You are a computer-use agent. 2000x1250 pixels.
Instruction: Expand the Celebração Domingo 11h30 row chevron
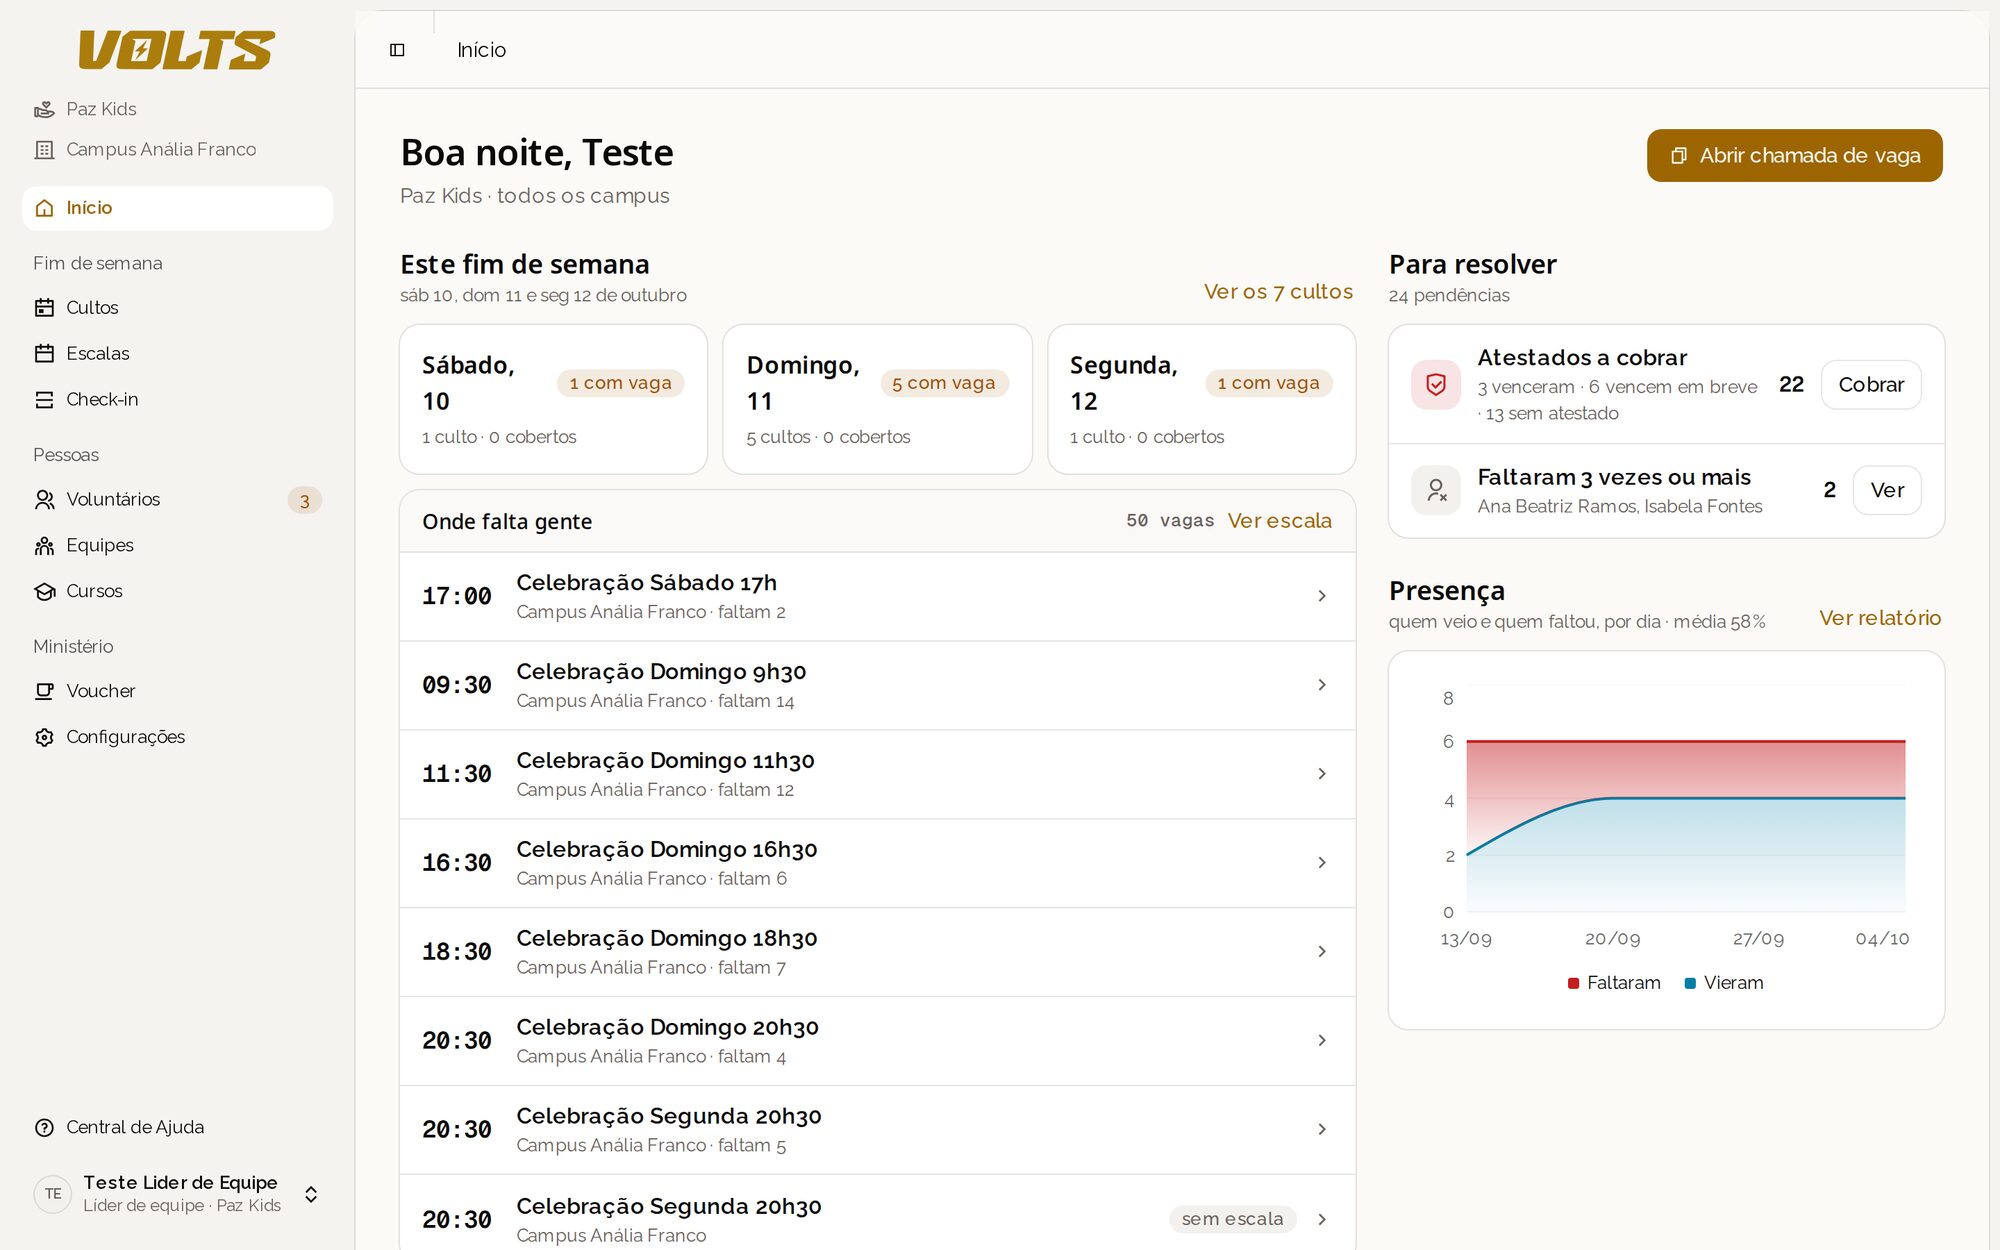pos(1322,774)
